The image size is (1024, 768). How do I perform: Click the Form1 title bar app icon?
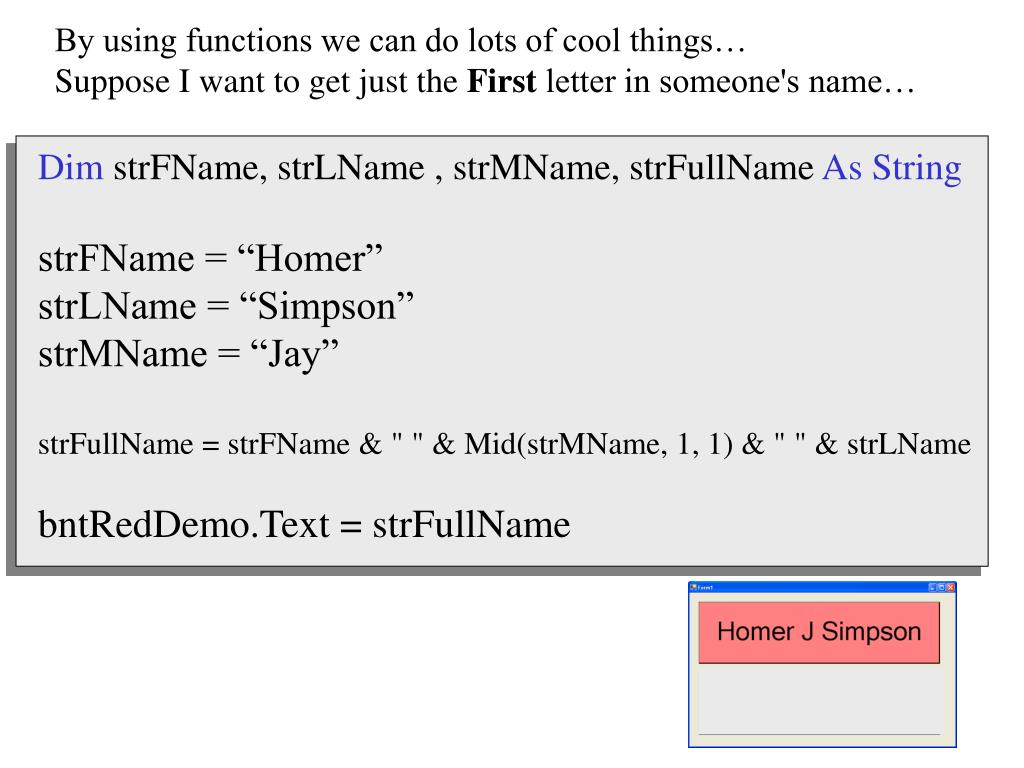[694, 588]
